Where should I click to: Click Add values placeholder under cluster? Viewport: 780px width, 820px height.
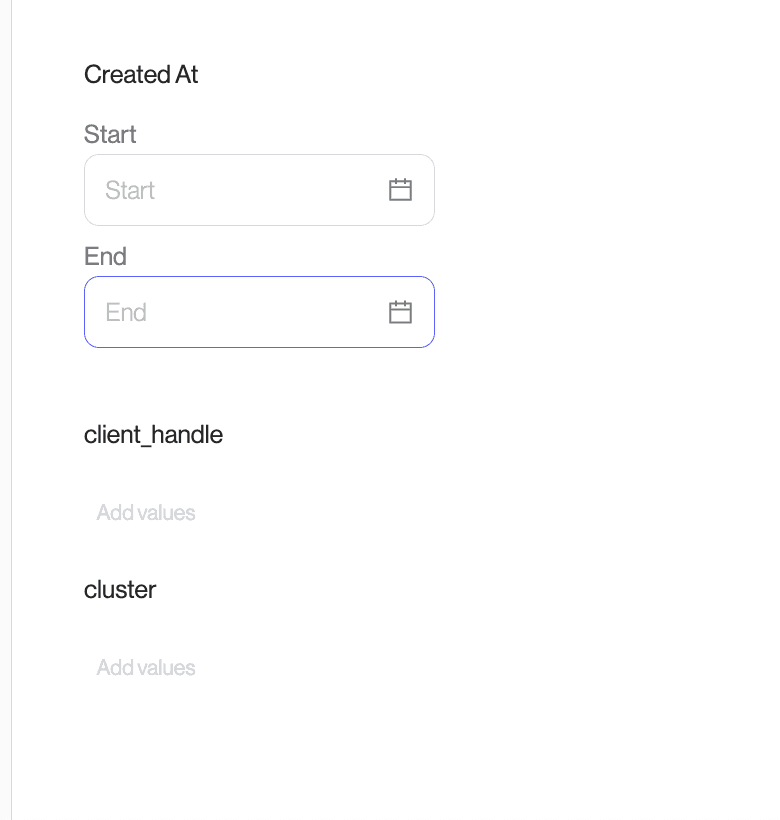point(146,668)
